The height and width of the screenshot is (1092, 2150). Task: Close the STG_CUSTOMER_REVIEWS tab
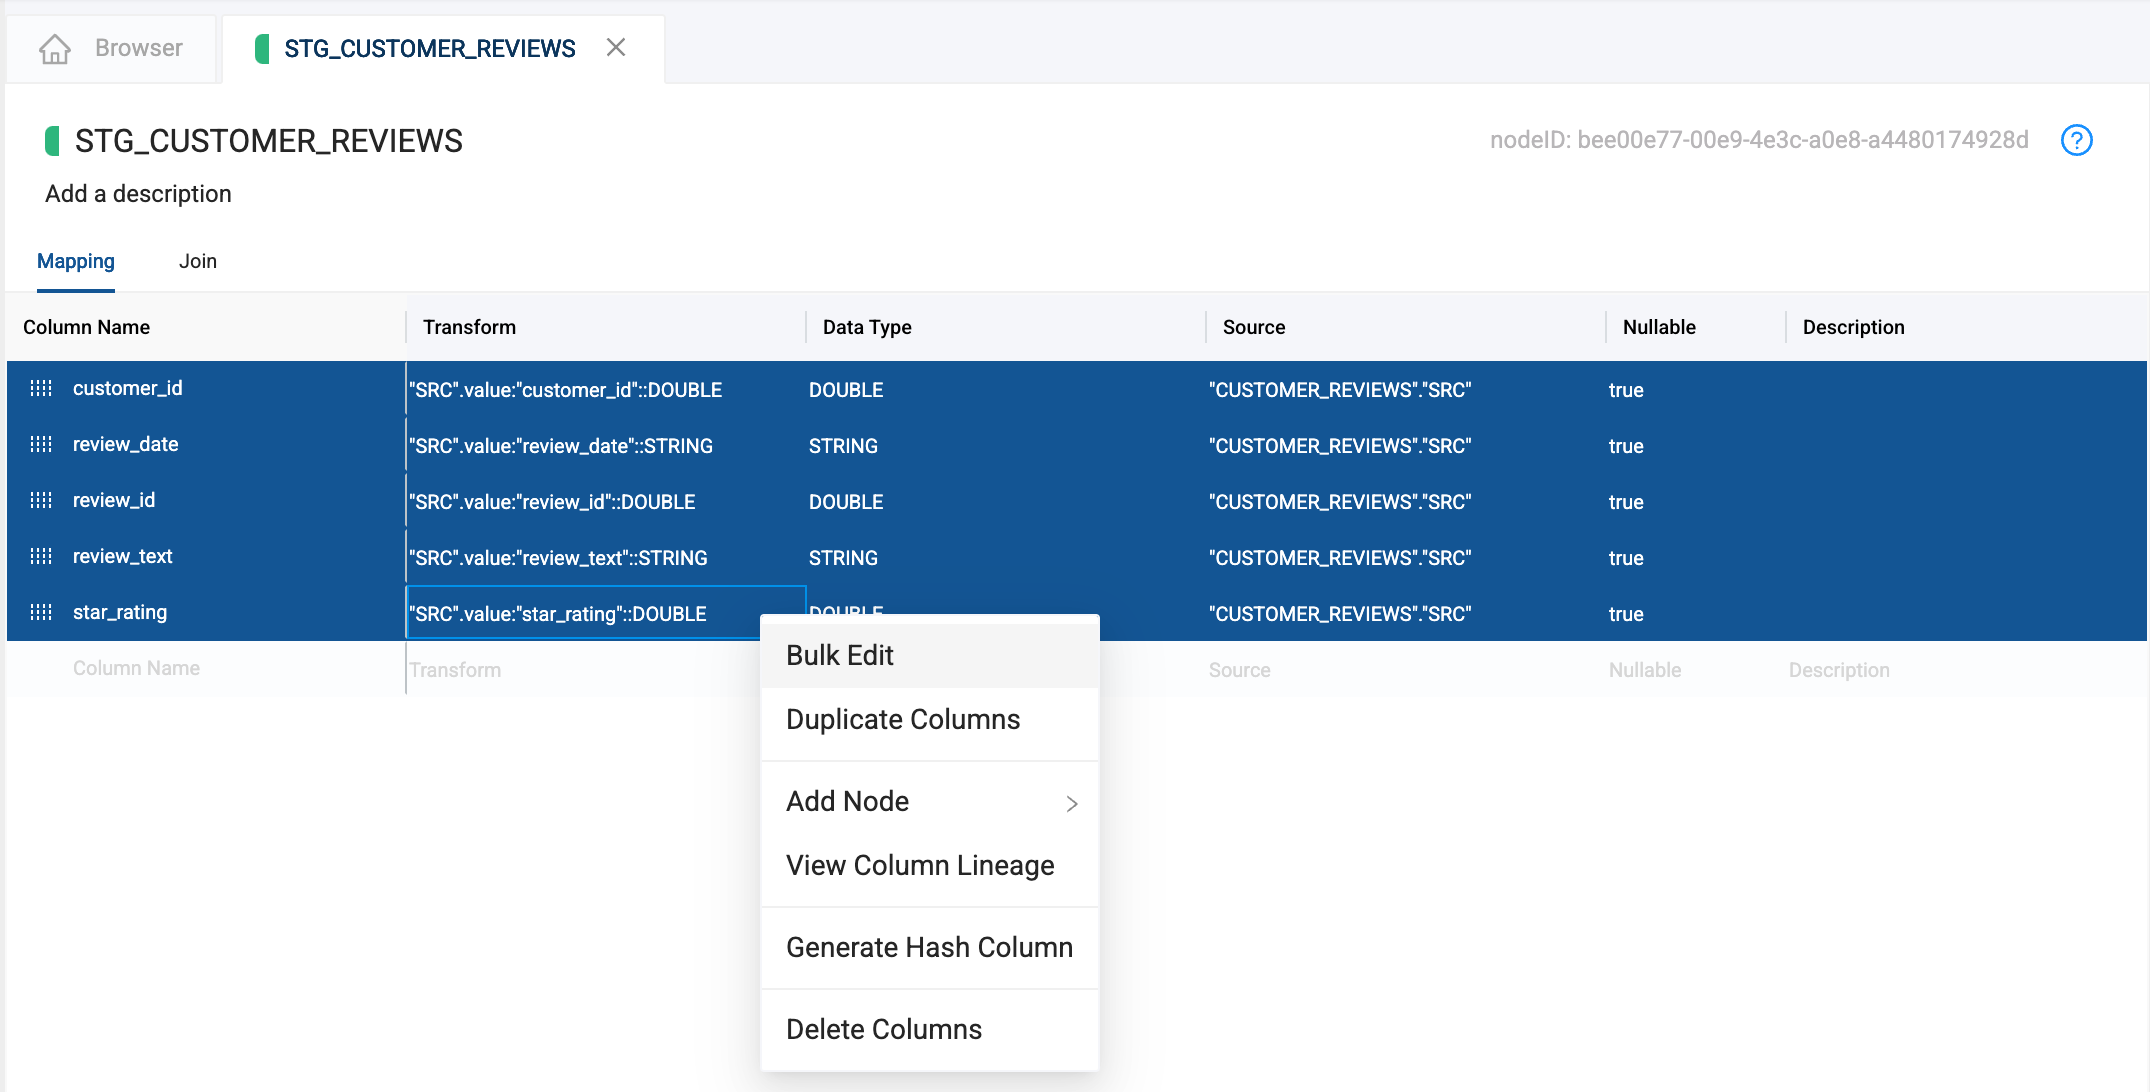pos(616,47)
